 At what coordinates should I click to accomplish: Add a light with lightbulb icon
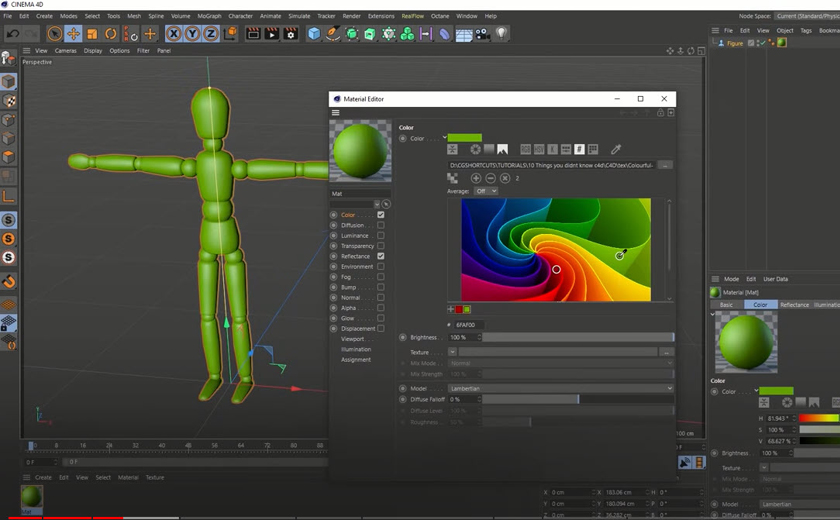pos(501,34)
